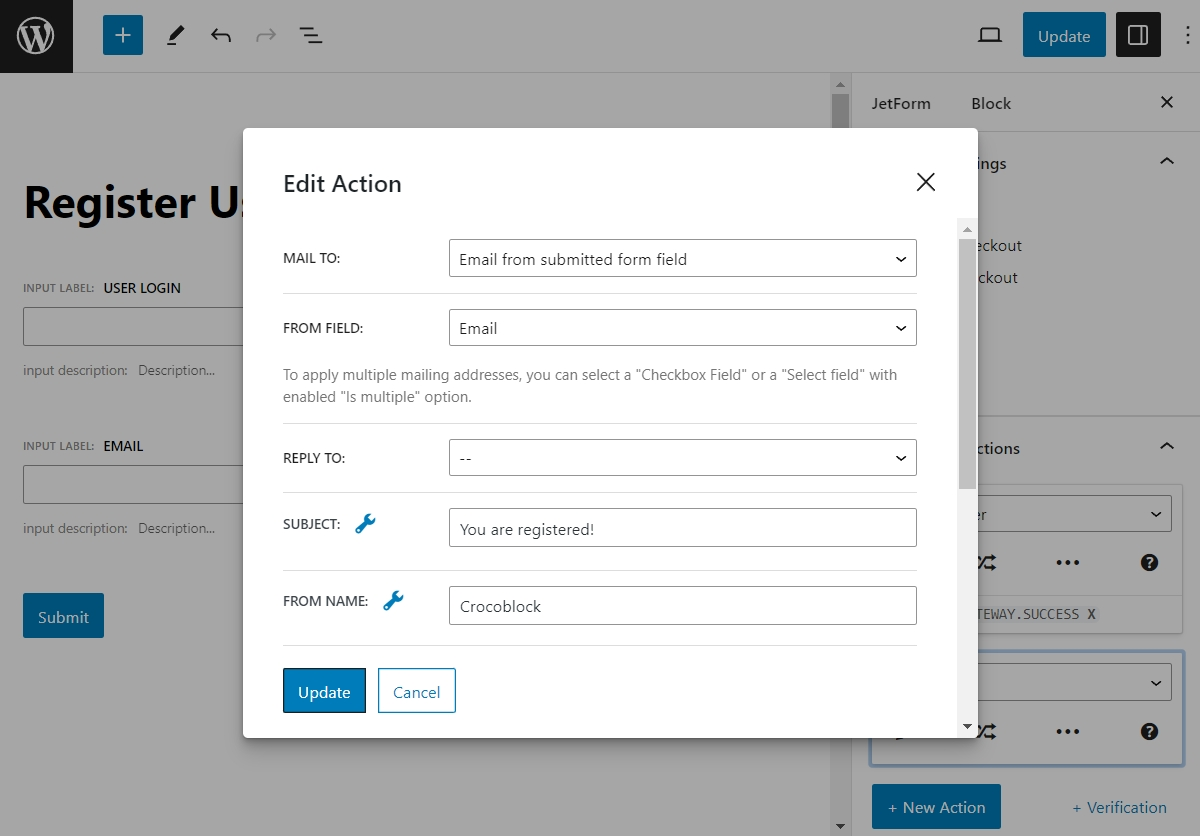This screenshot has width=1200, height=836.
Task: Collapse the Actions panel chevron
Action: pos(1167,446)
